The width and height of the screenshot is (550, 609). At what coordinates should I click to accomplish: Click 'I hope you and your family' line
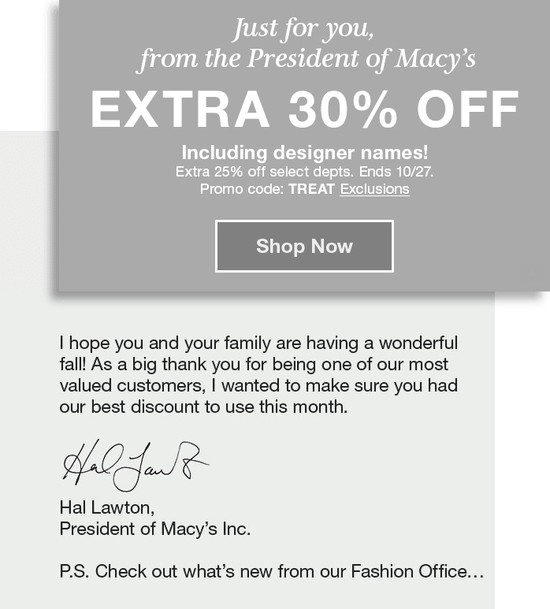click(x=259, y=343)
